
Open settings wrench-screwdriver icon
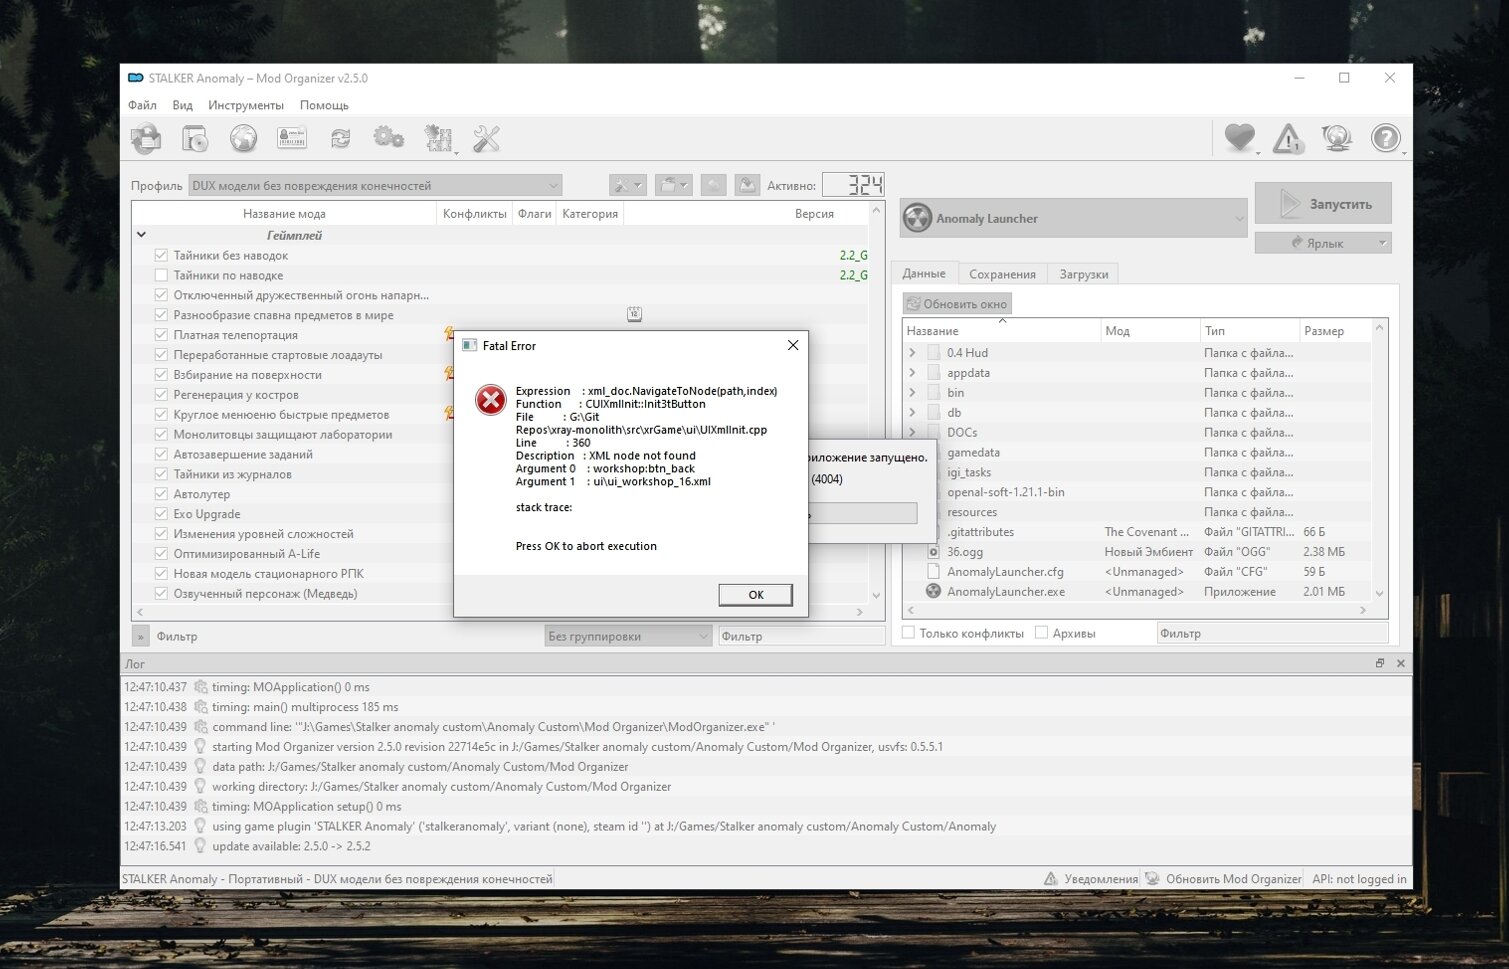coord(487,138)
